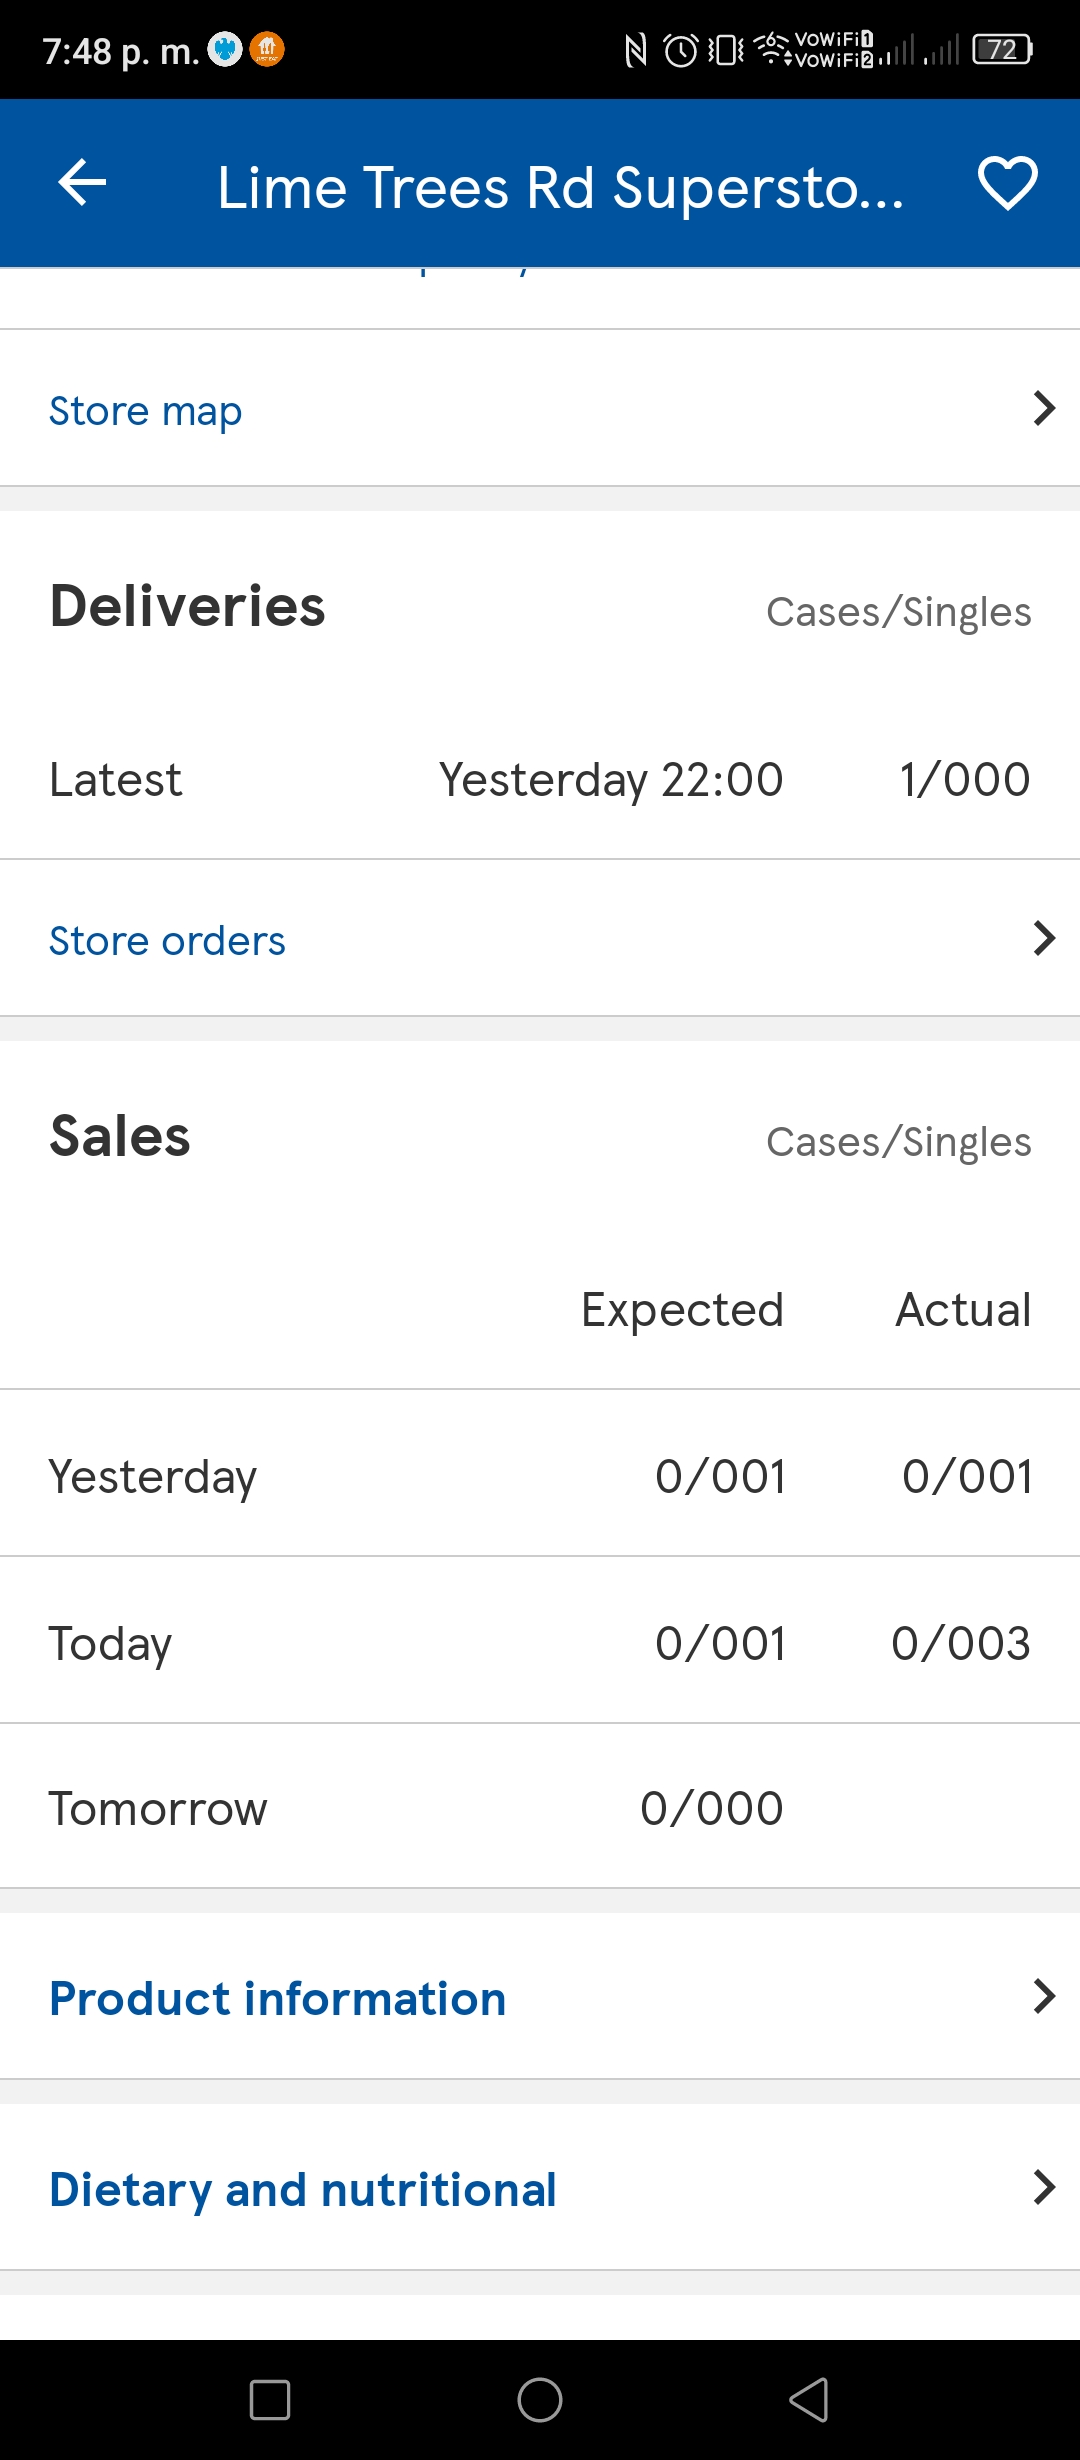Viewport: 1080px width, 2460px height.
Task: Open the Store map link
Action: (x=146, y=410)
